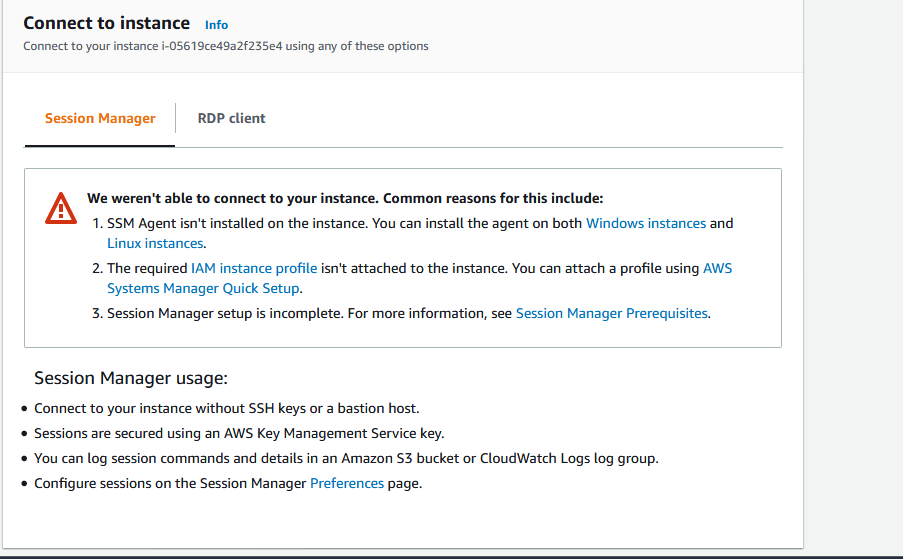Open the Info link beside the heading
Image resolution: width=903 pixels, height=559 pixels.
click(216, 24)
